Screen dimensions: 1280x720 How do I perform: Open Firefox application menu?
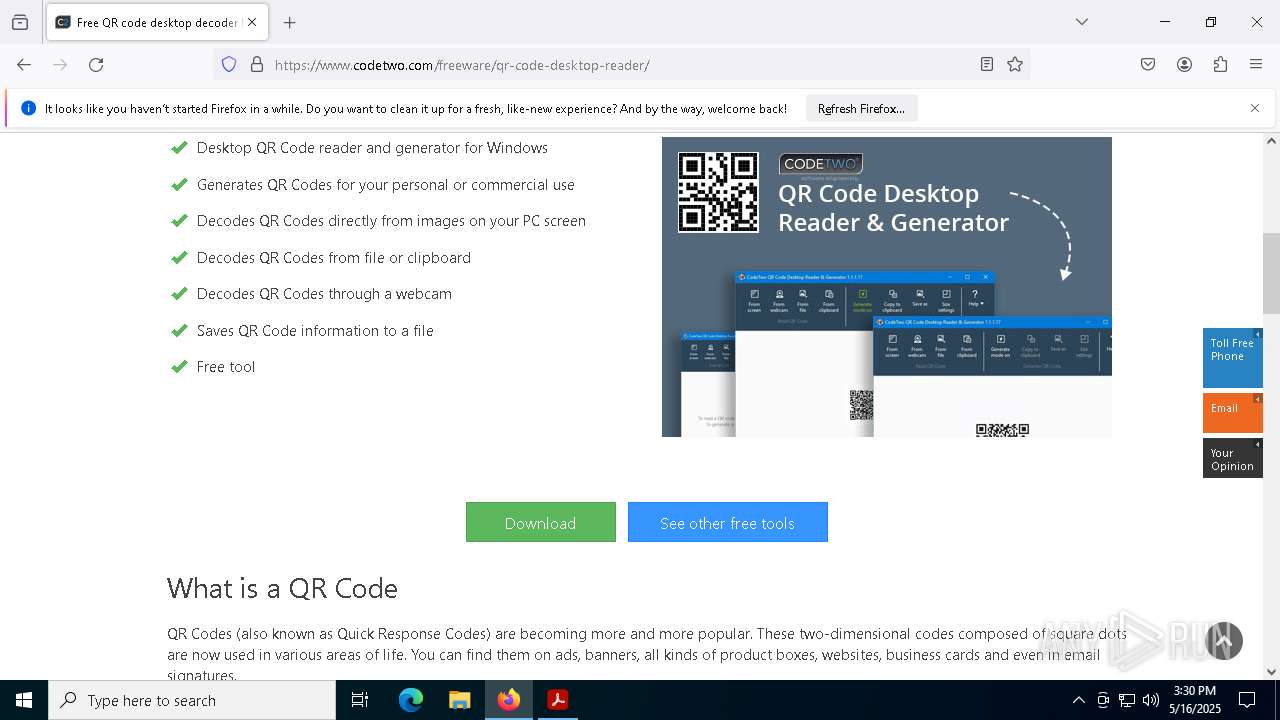(x=1256, y=65)
